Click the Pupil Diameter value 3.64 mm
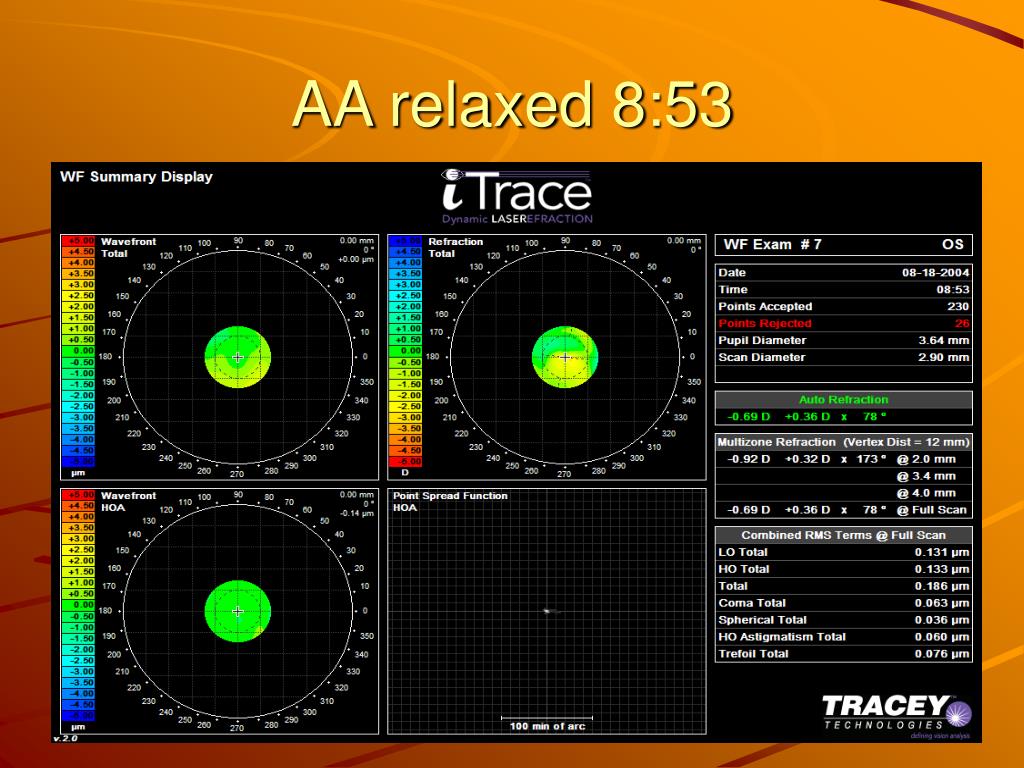Viewport: 1024px width, 768px height. (x=944, y=340)
